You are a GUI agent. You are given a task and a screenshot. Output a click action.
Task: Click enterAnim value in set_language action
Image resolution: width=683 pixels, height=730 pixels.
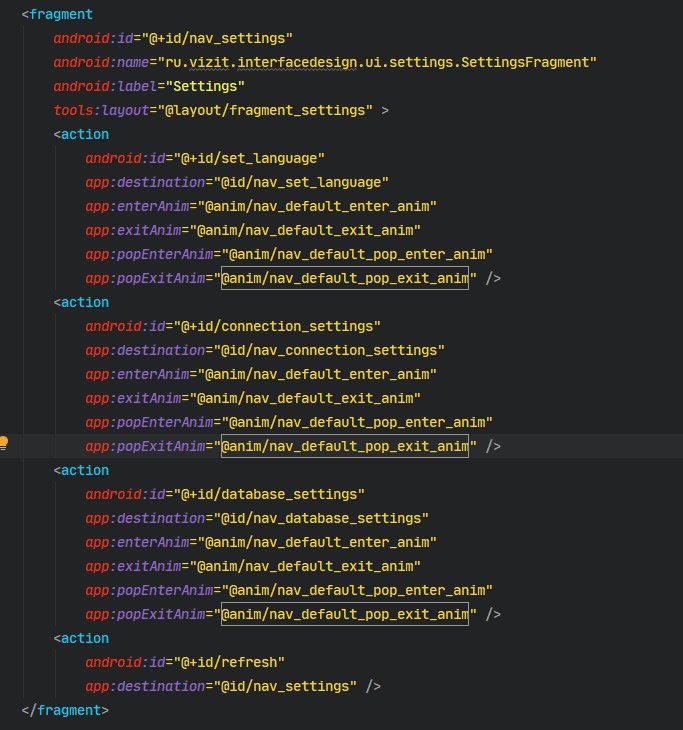click(x=317, y=206)
